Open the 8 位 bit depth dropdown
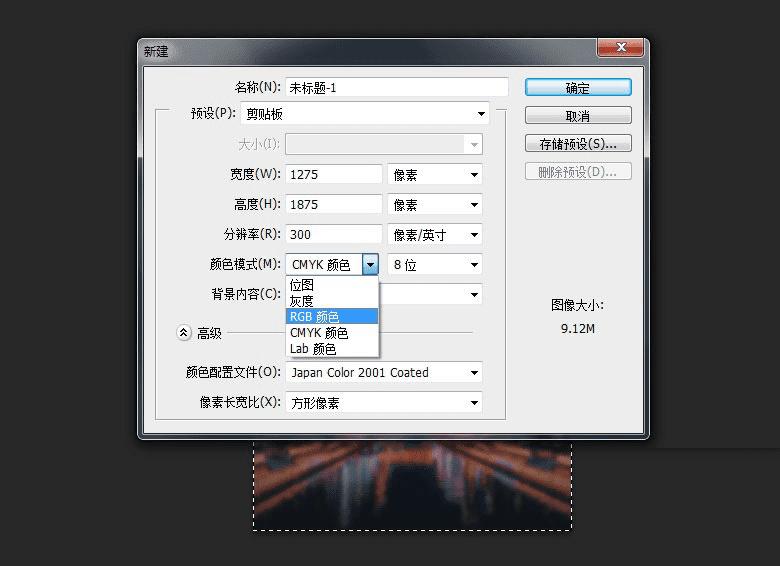The height and width of the screenshot is (566, 780). [435, 265]
